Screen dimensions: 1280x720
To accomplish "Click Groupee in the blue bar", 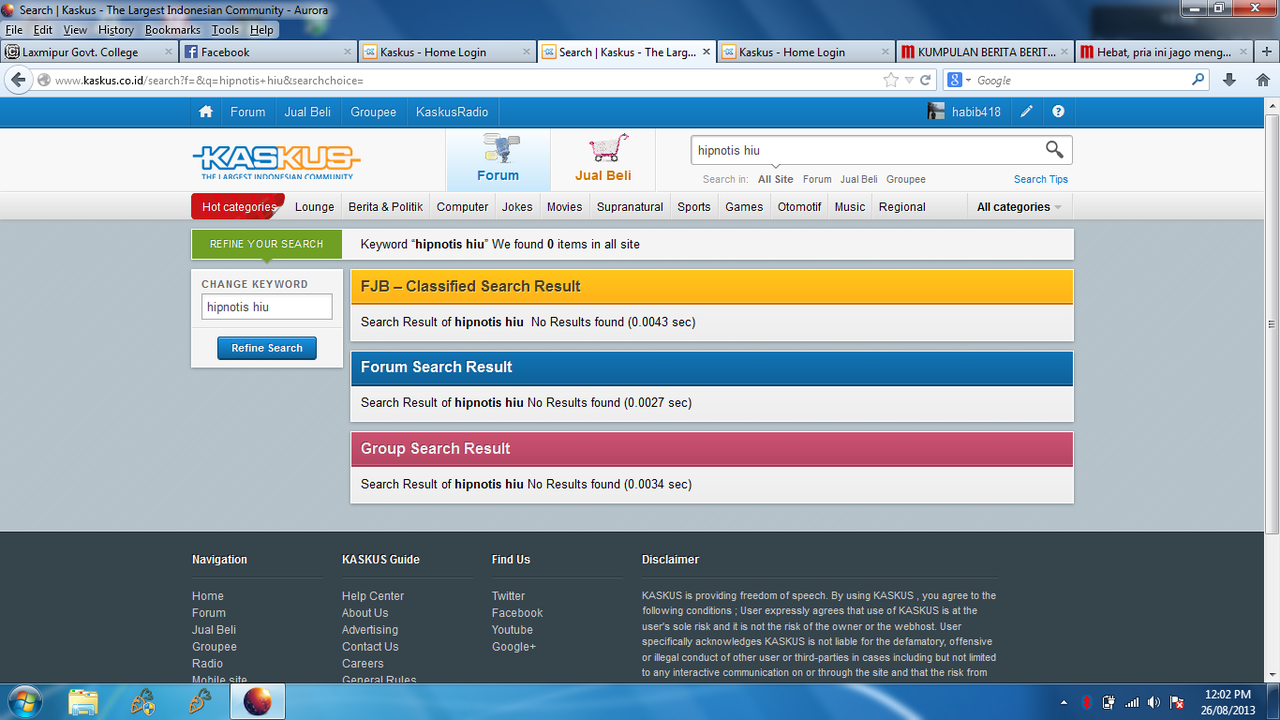I will coord(373,112).
